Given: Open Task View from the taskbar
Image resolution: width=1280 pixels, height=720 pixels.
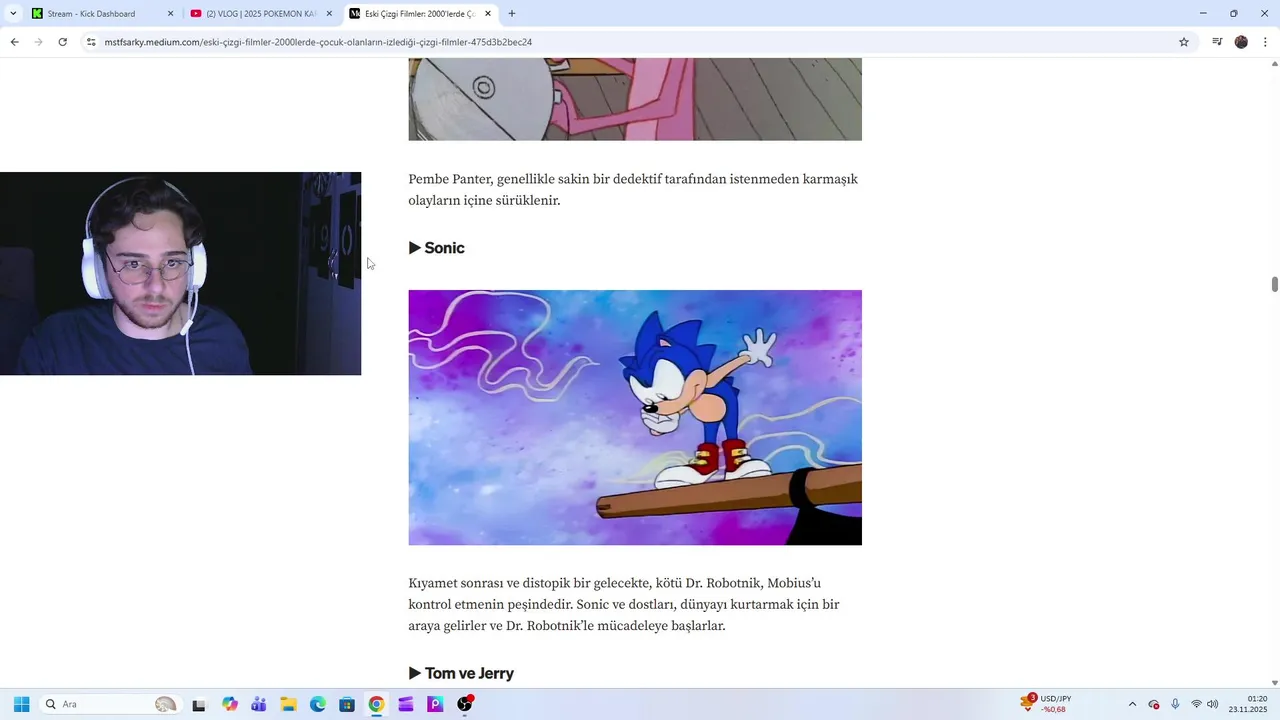Looking at the screenshot, I should coord(199,704).
